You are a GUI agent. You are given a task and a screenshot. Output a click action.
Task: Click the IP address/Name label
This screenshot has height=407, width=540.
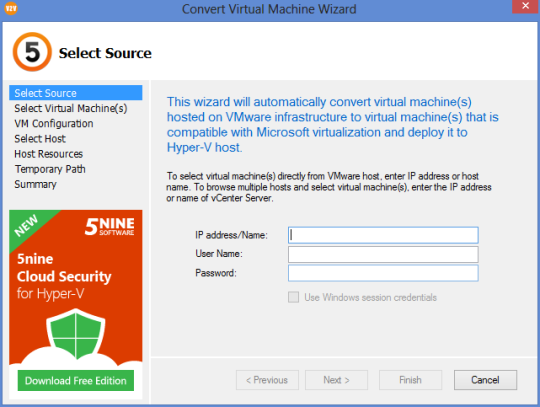coord(231,235)
